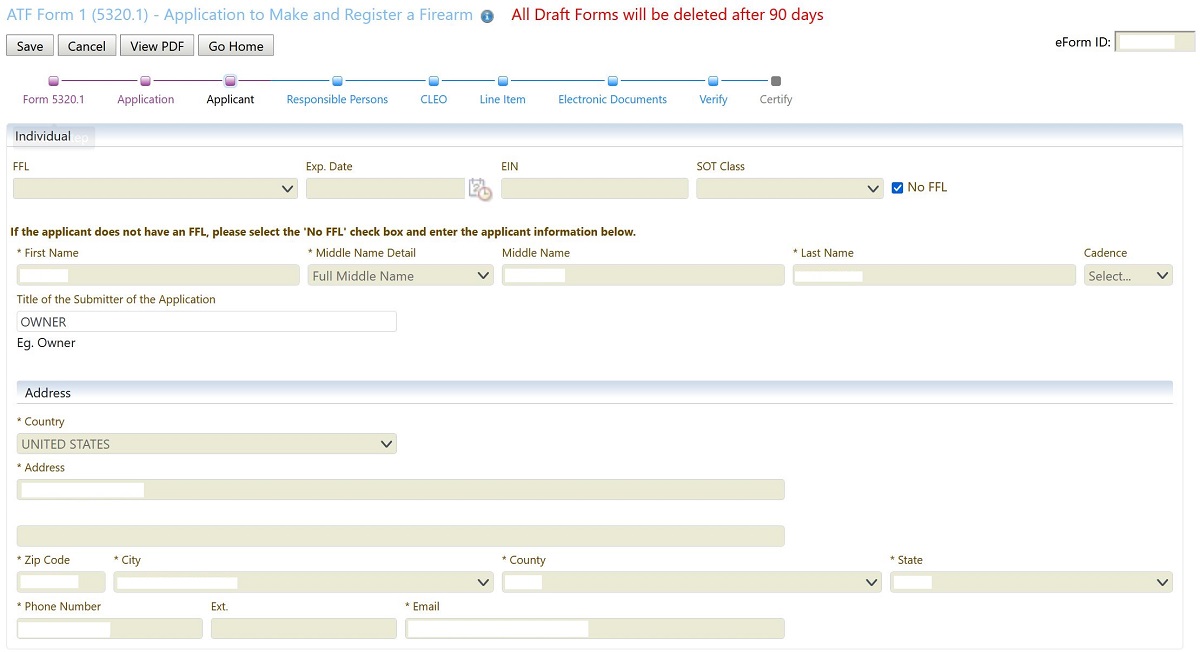Expand the Cadence select dropdown
The width and height of the screenshot is (1200, 652).
click(x=1128, y=276)
